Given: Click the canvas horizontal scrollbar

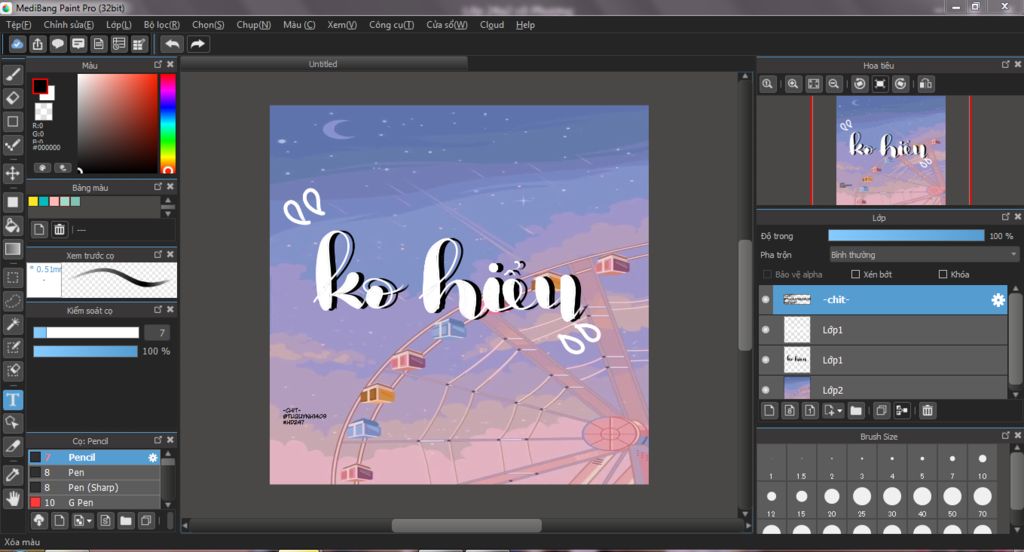Looking at the screenshot, I should point(466,525).
